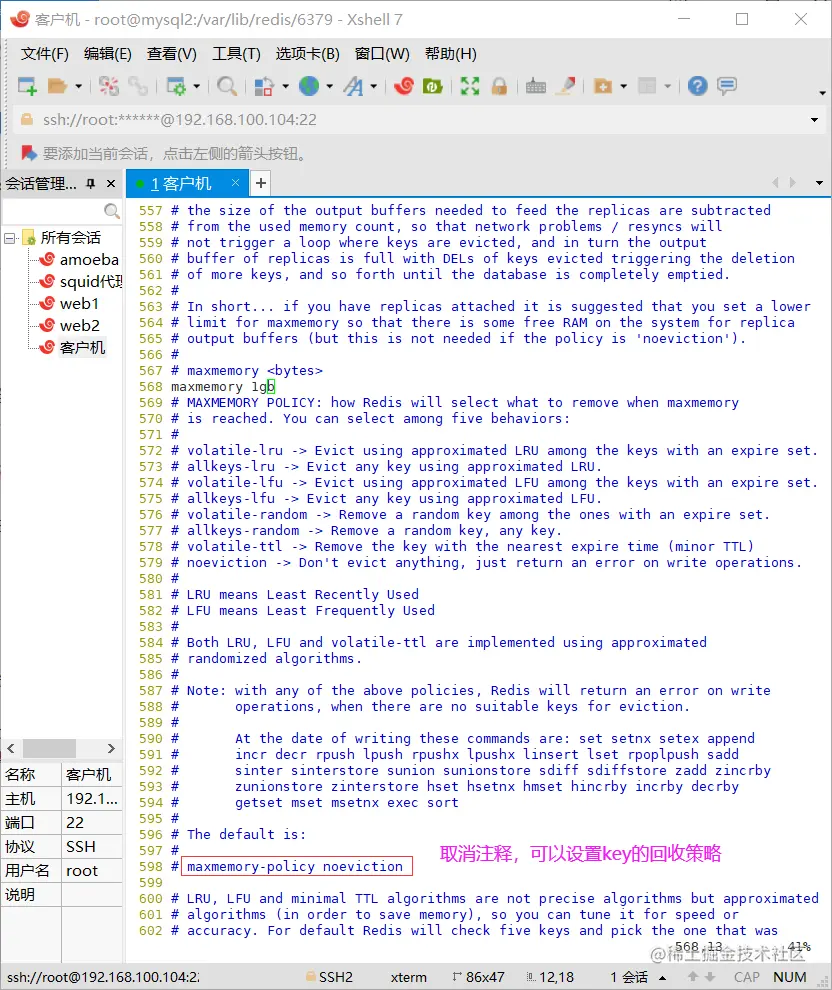
Task: Click the Copy/Paste layout toolbar icon
Action: [264, 86]
